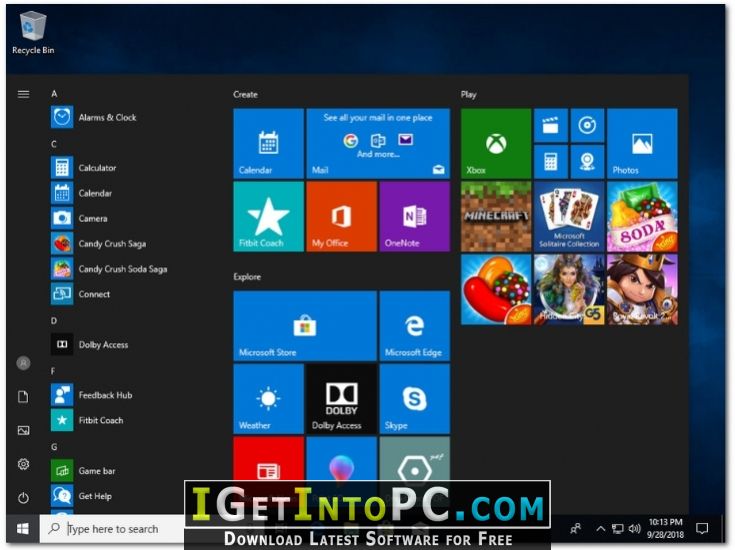
Task: Open the Groove Music small tile
Action: click(x=587, y=125)
